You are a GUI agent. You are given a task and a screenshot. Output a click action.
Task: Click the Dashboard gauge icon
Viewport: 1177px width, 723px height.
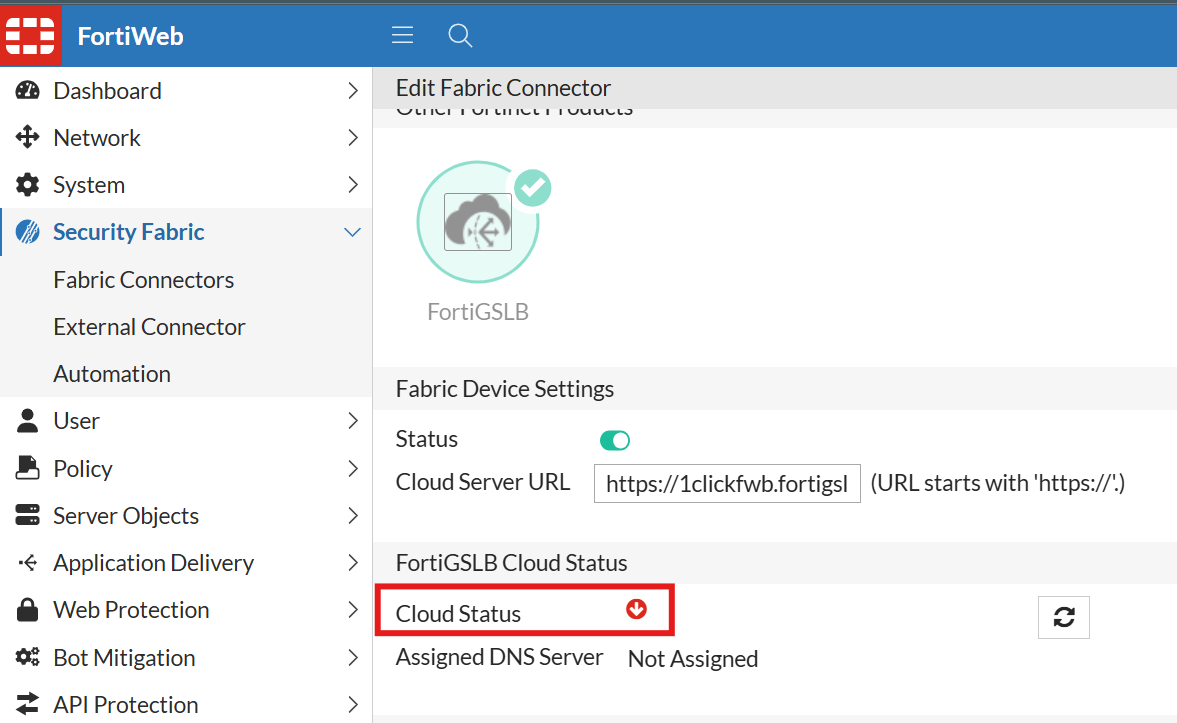[28, 91]
